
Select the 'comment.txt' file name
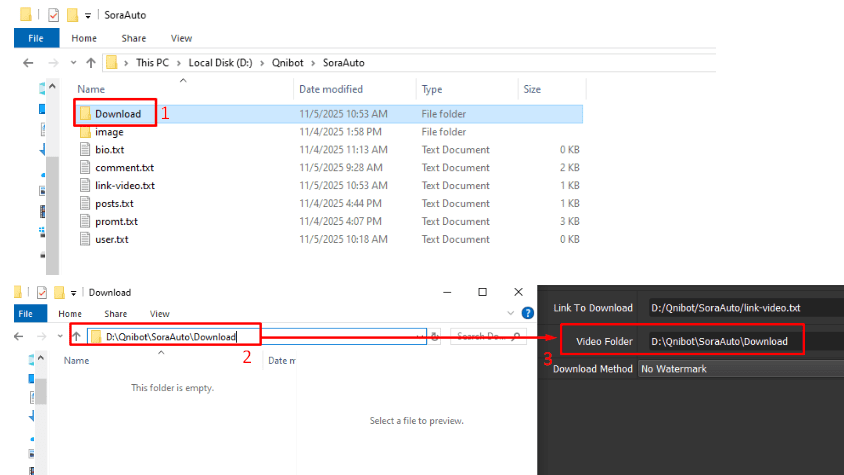pyautogui.click(x=124, y=167)
